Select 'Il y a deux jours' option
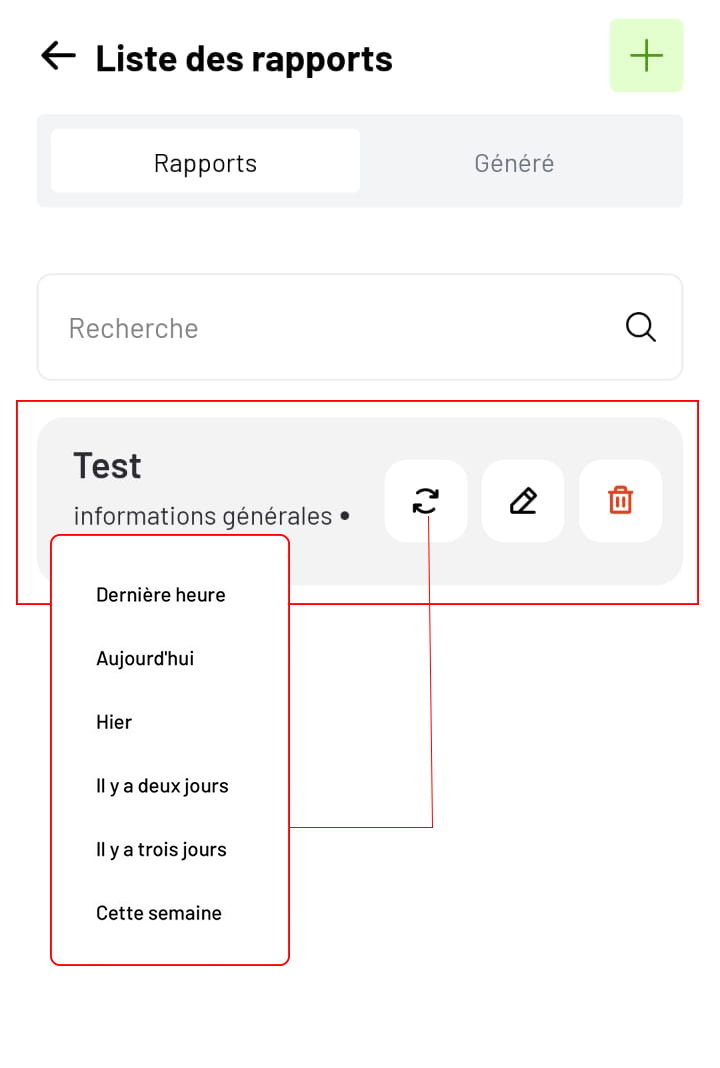Screen dimensions: 720x1068 tap(162, 786)
